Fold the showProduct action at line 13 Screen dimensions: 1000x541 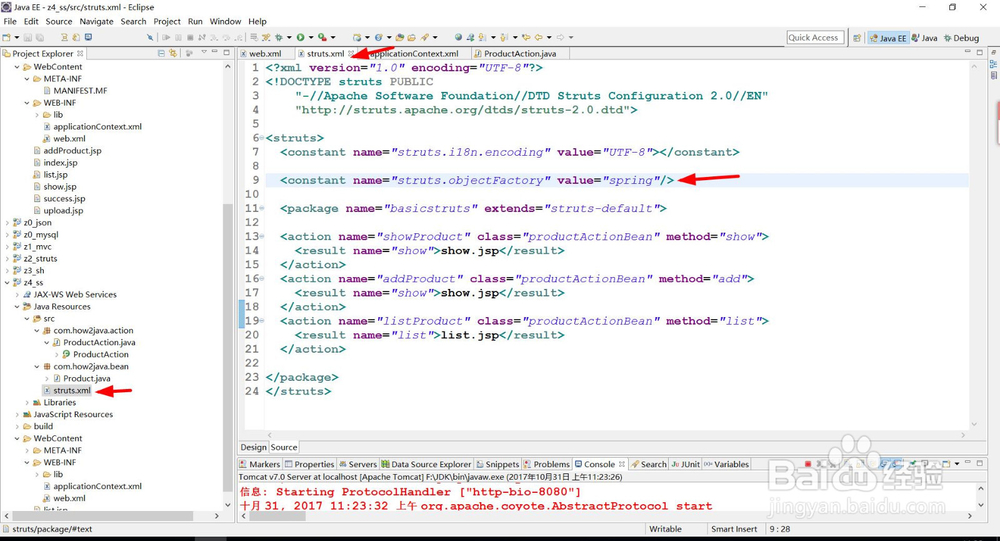[261, 236]
